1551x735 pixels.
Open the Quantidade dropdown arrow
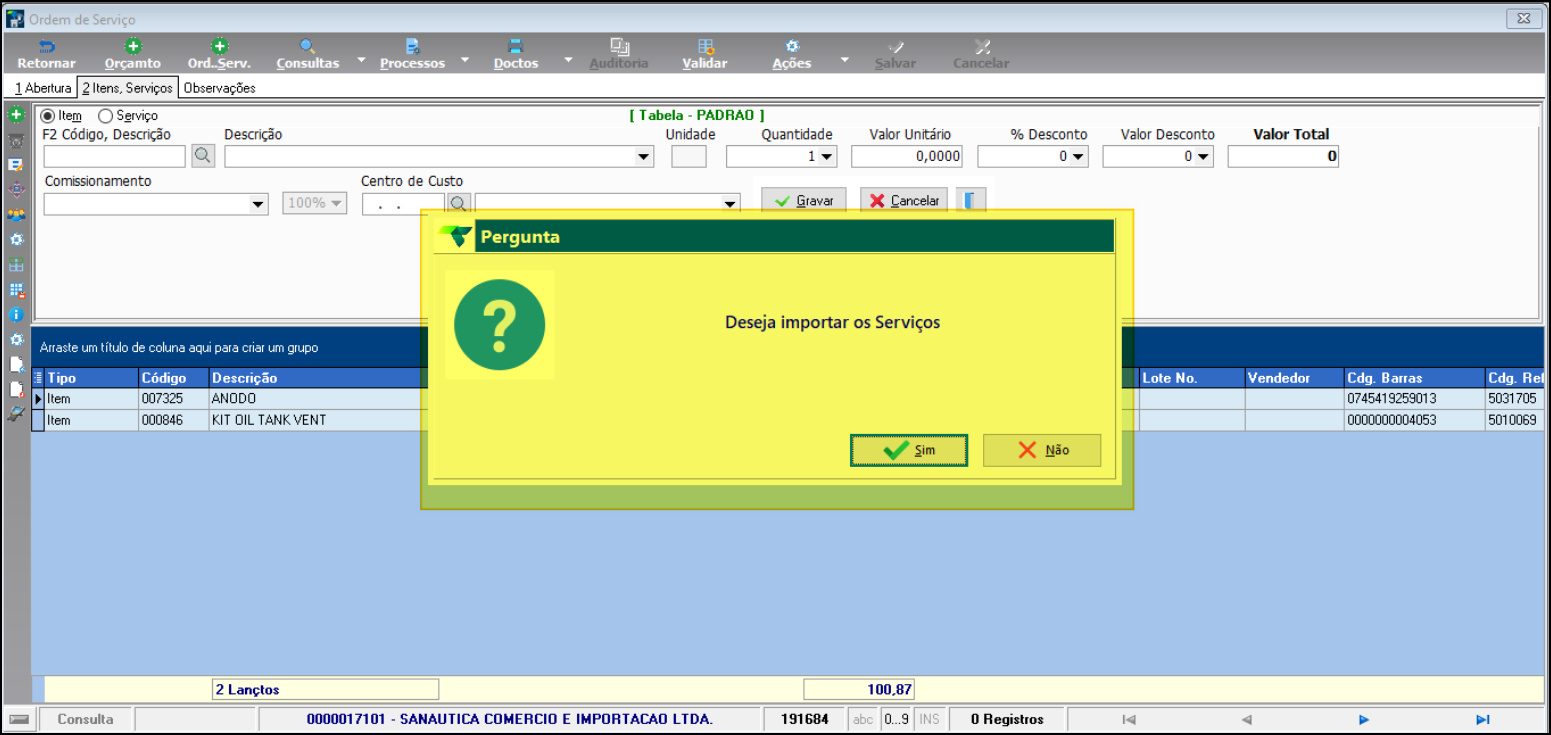(x=827, y=157)
